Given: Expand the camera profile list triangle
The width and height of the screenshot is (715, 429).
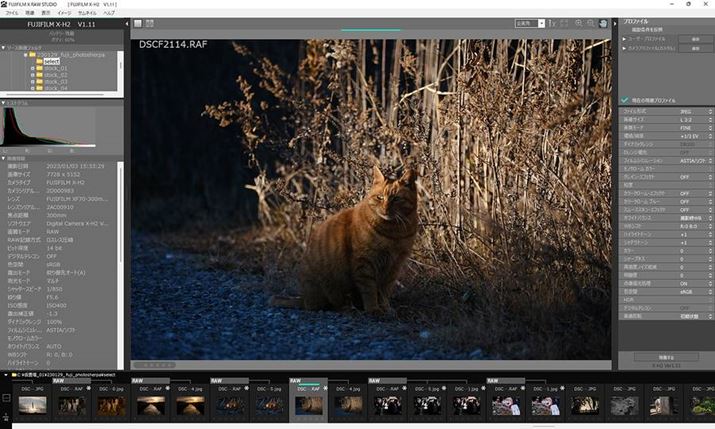Looking at the screenshot, I should click(x=624, y=48).
